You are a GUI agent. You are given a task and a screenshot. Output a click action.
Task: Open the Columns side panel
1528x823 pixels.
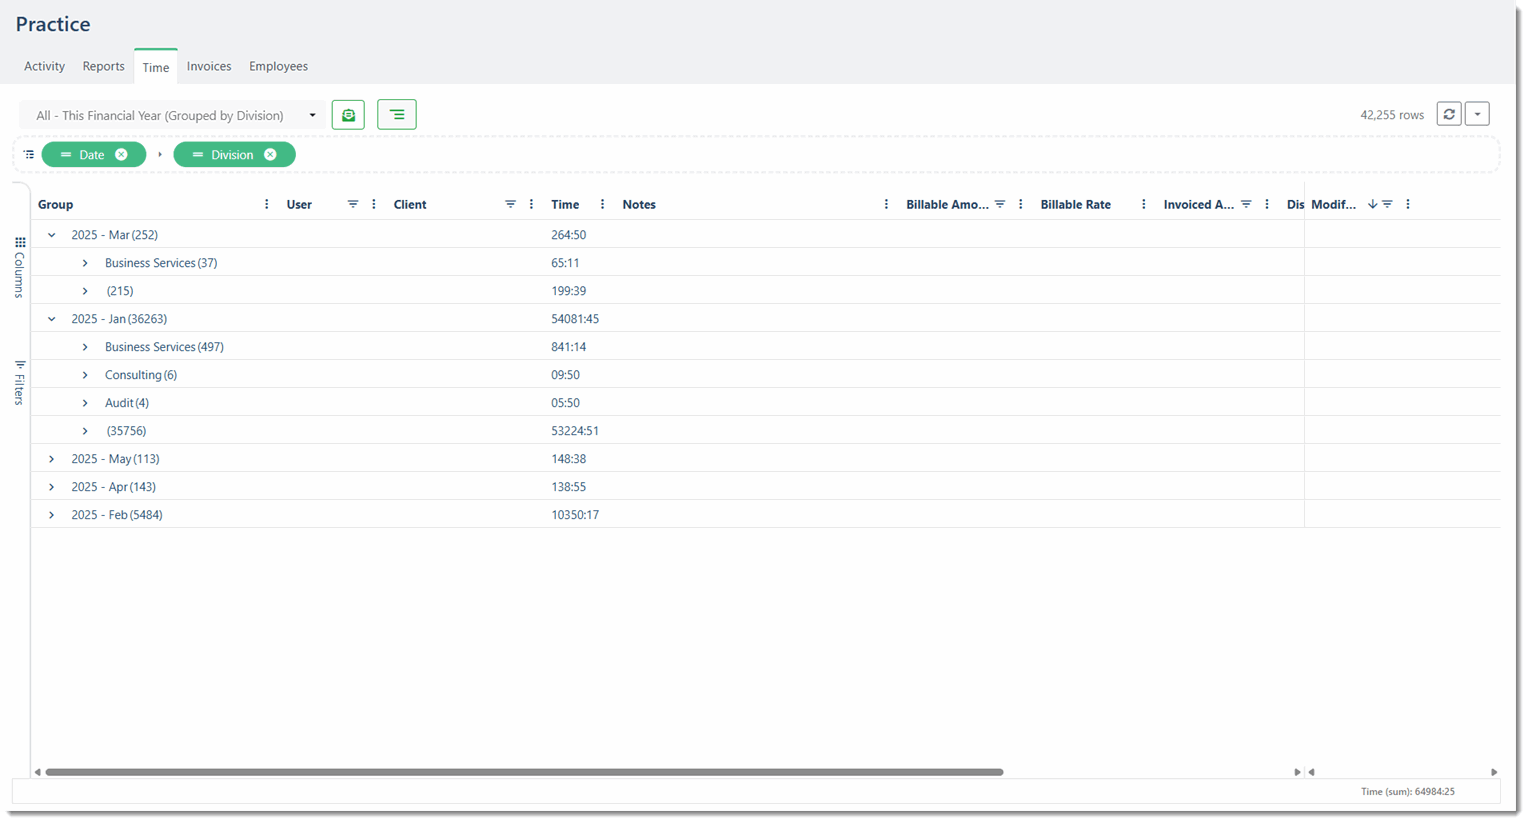pos(19,267)
